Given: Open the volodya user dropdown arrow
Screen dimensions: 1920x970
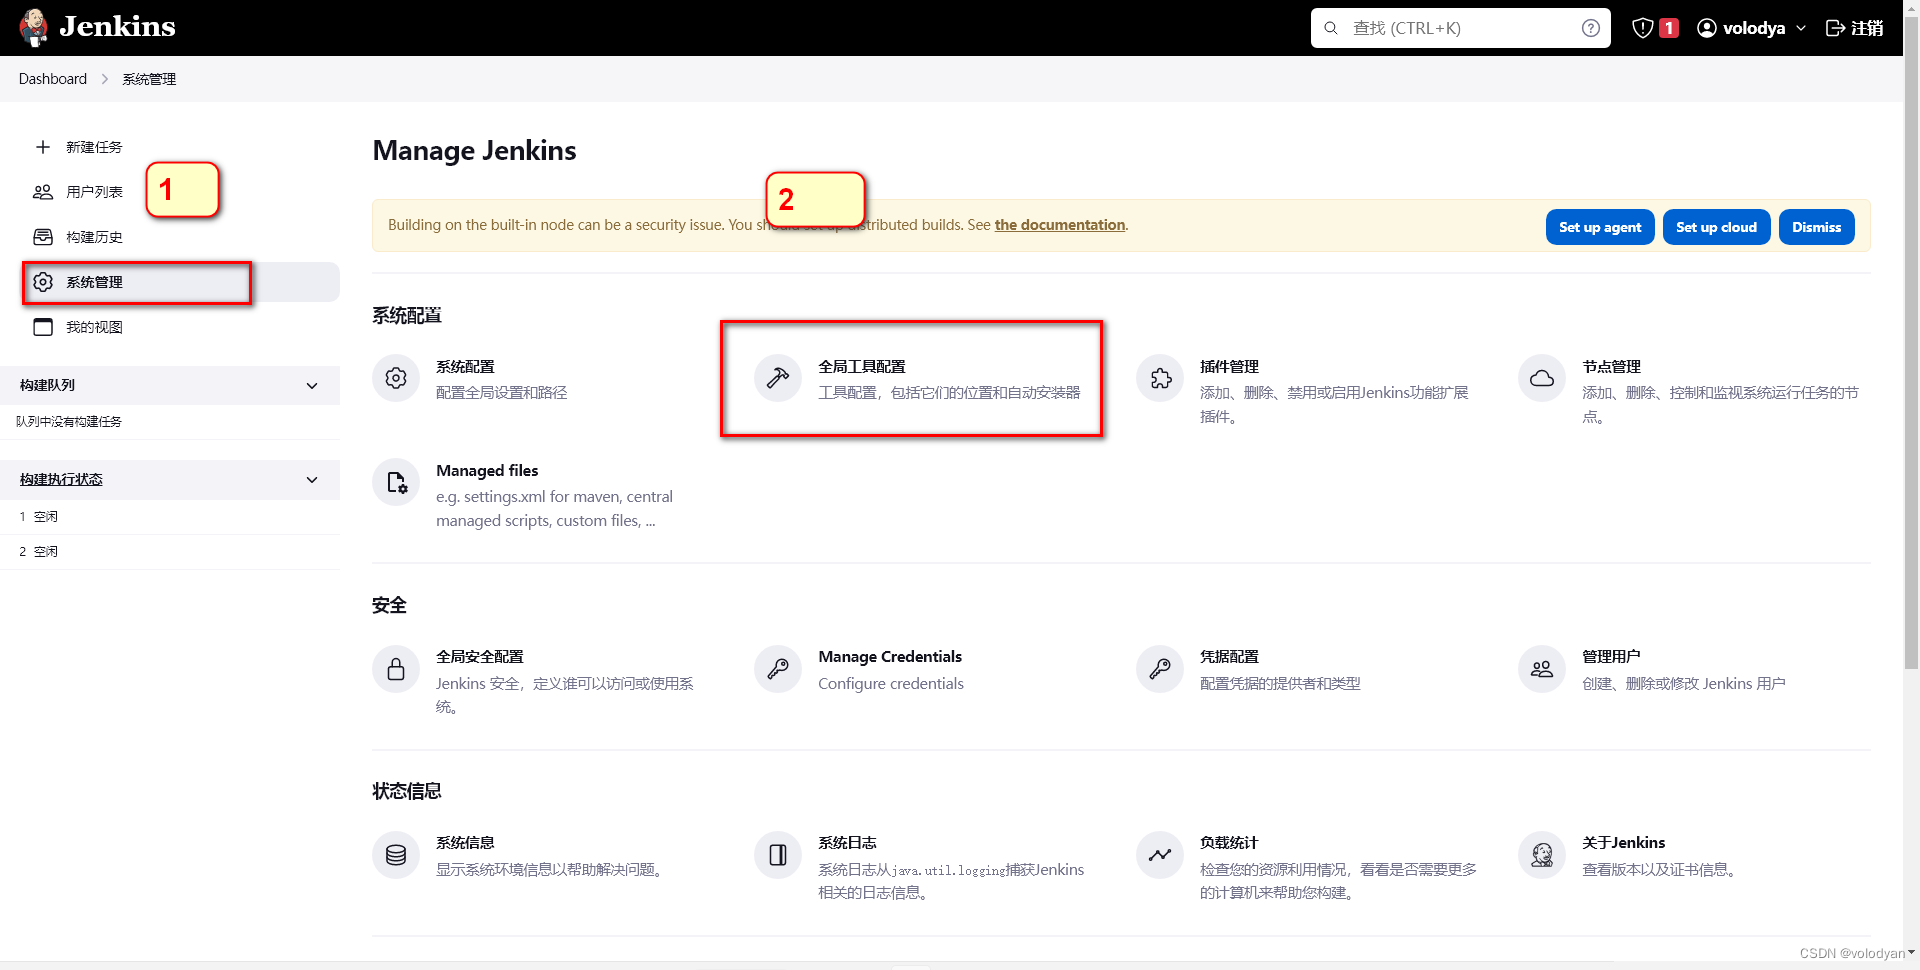Looking at the screenshot, I should [1801, 28].
